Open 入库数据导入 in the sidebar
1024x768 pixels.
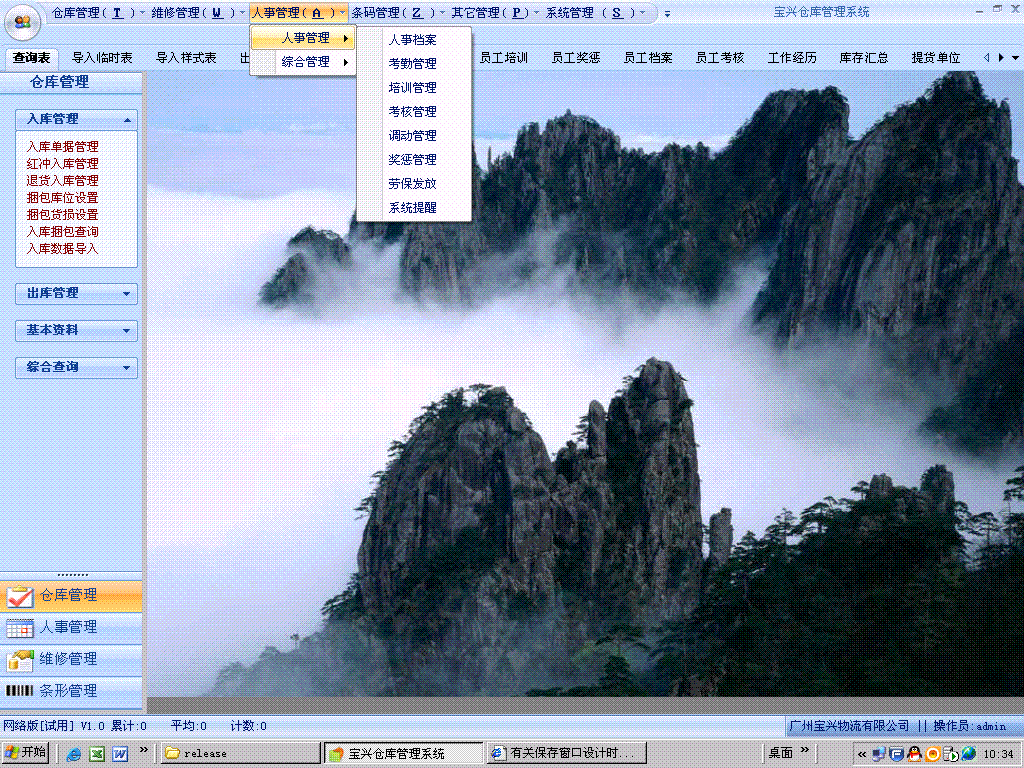coord(63,249)
